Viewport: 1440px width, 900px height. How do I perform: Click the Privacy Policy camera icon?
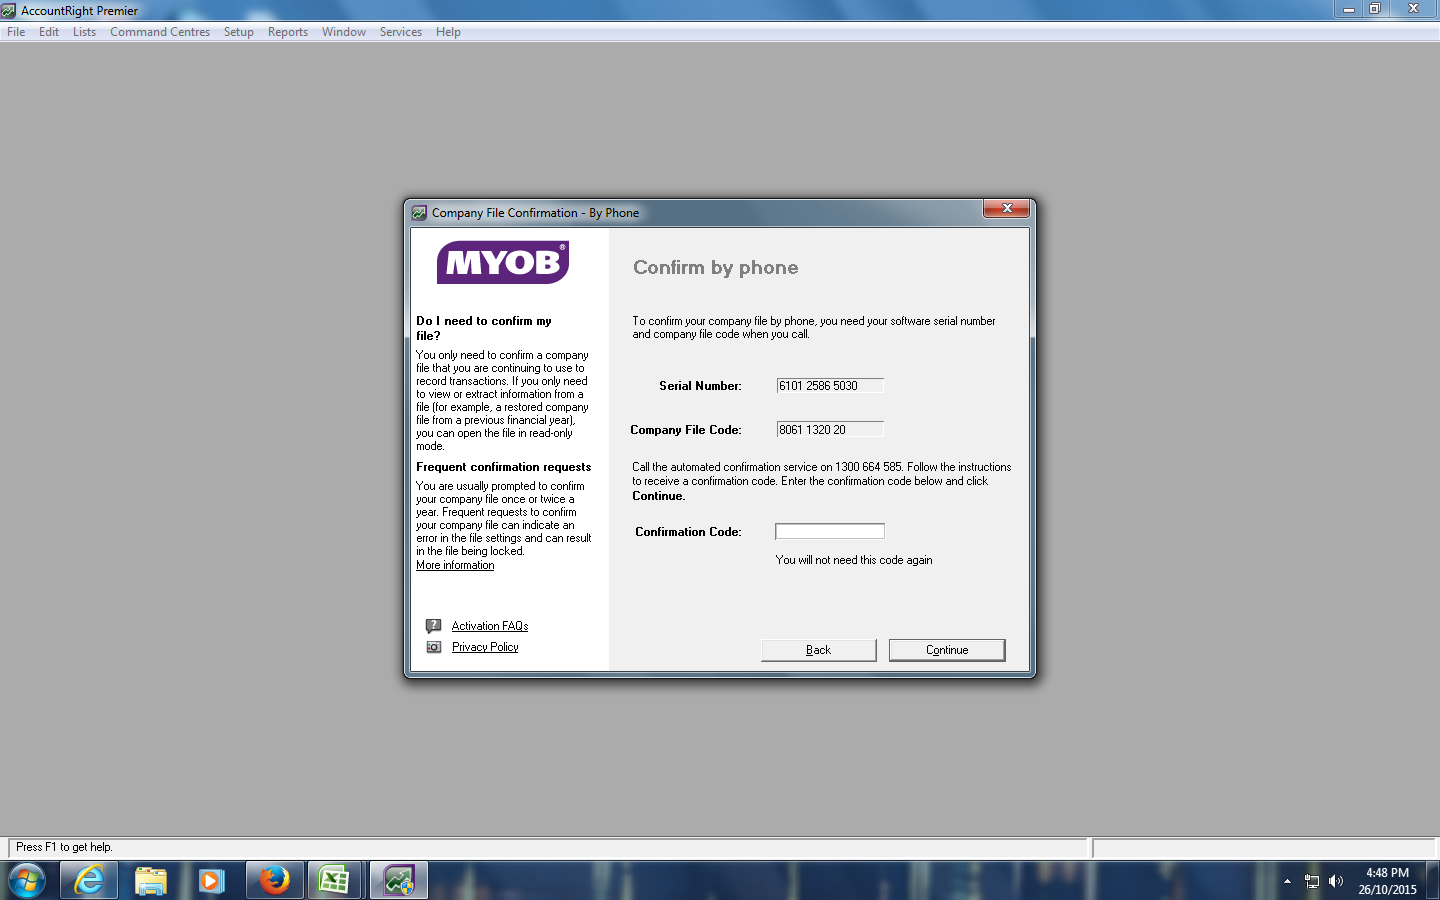[433, 647]
